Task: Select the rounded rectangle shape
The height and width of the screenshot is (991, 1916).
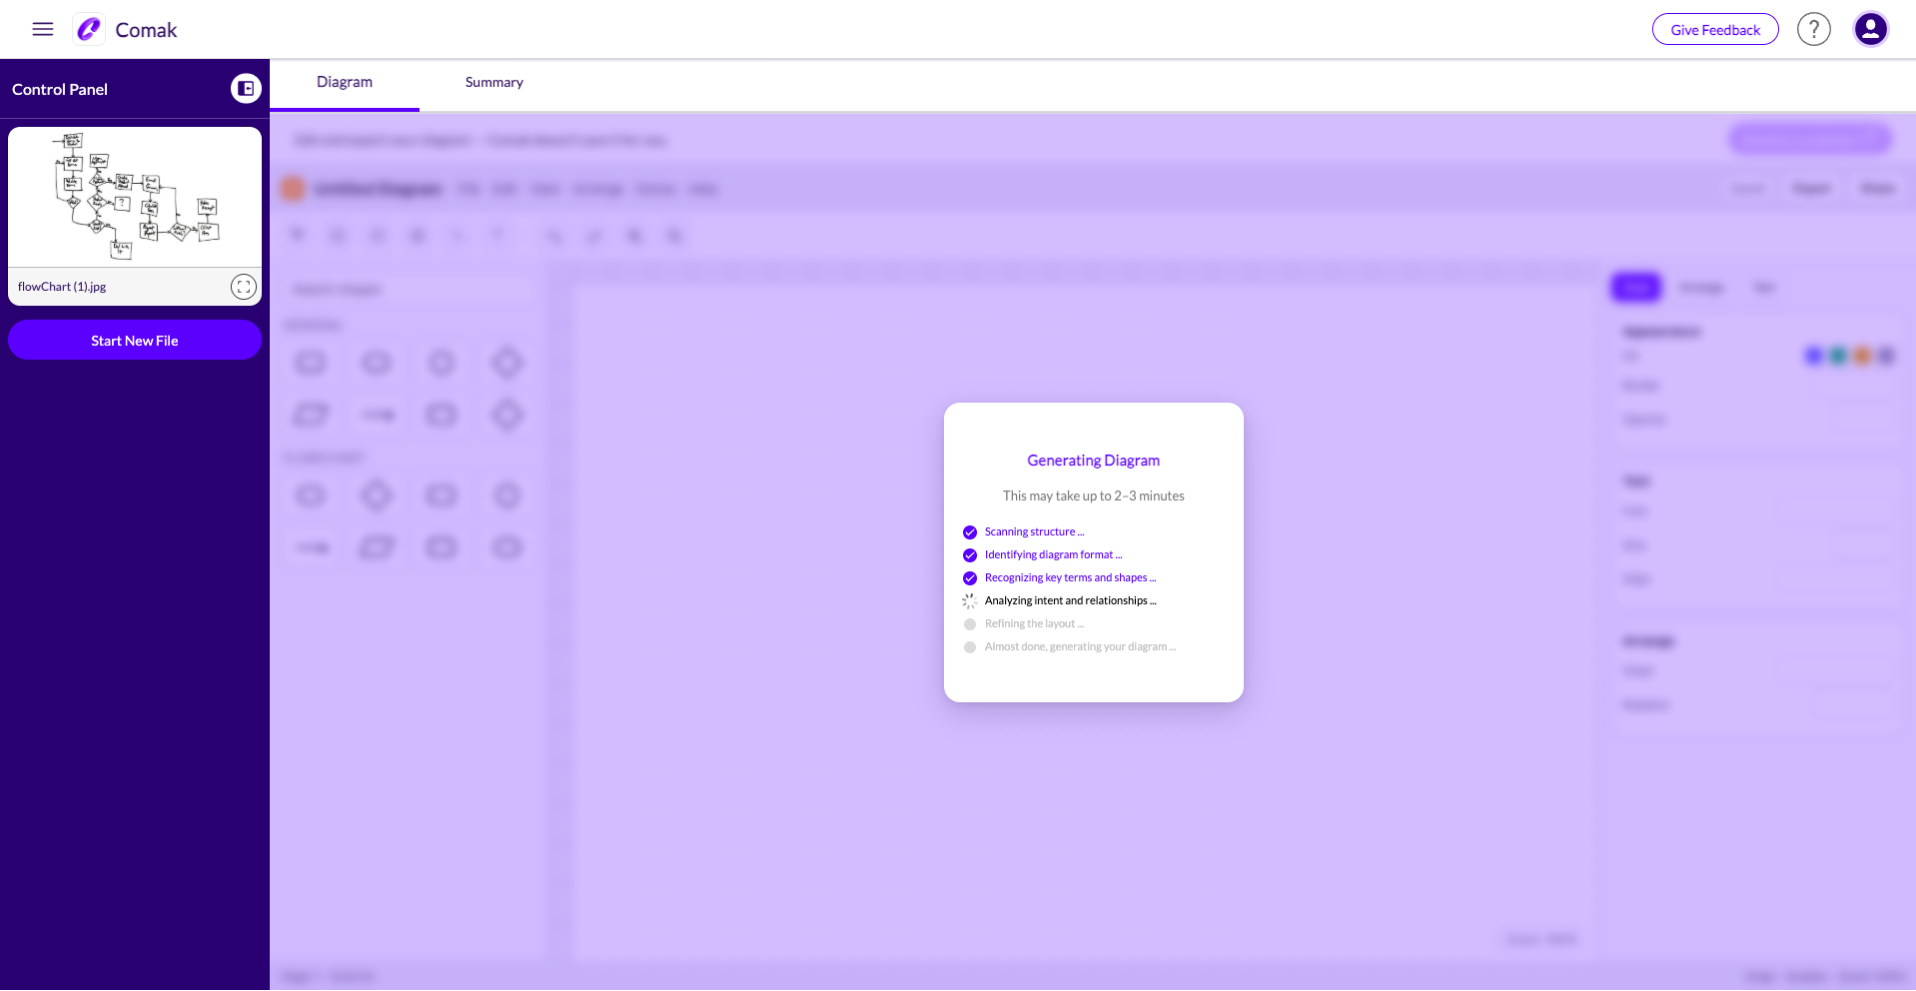Action: click(x=310, y=362)
